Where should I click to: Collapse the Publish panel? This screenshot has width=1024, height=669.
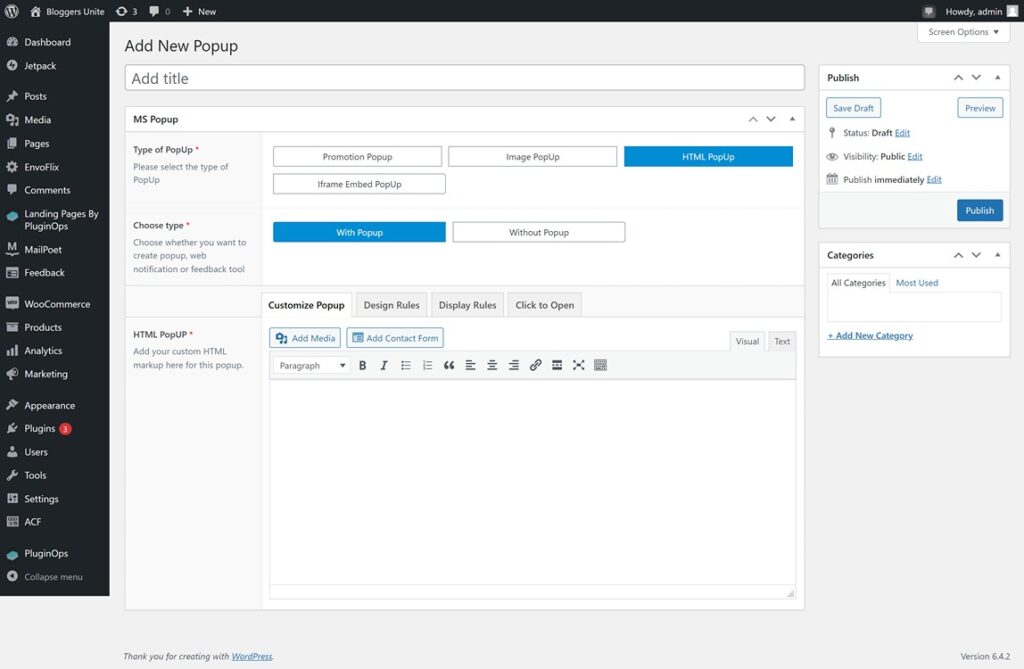pyautogui.click(x=997, y=77)
